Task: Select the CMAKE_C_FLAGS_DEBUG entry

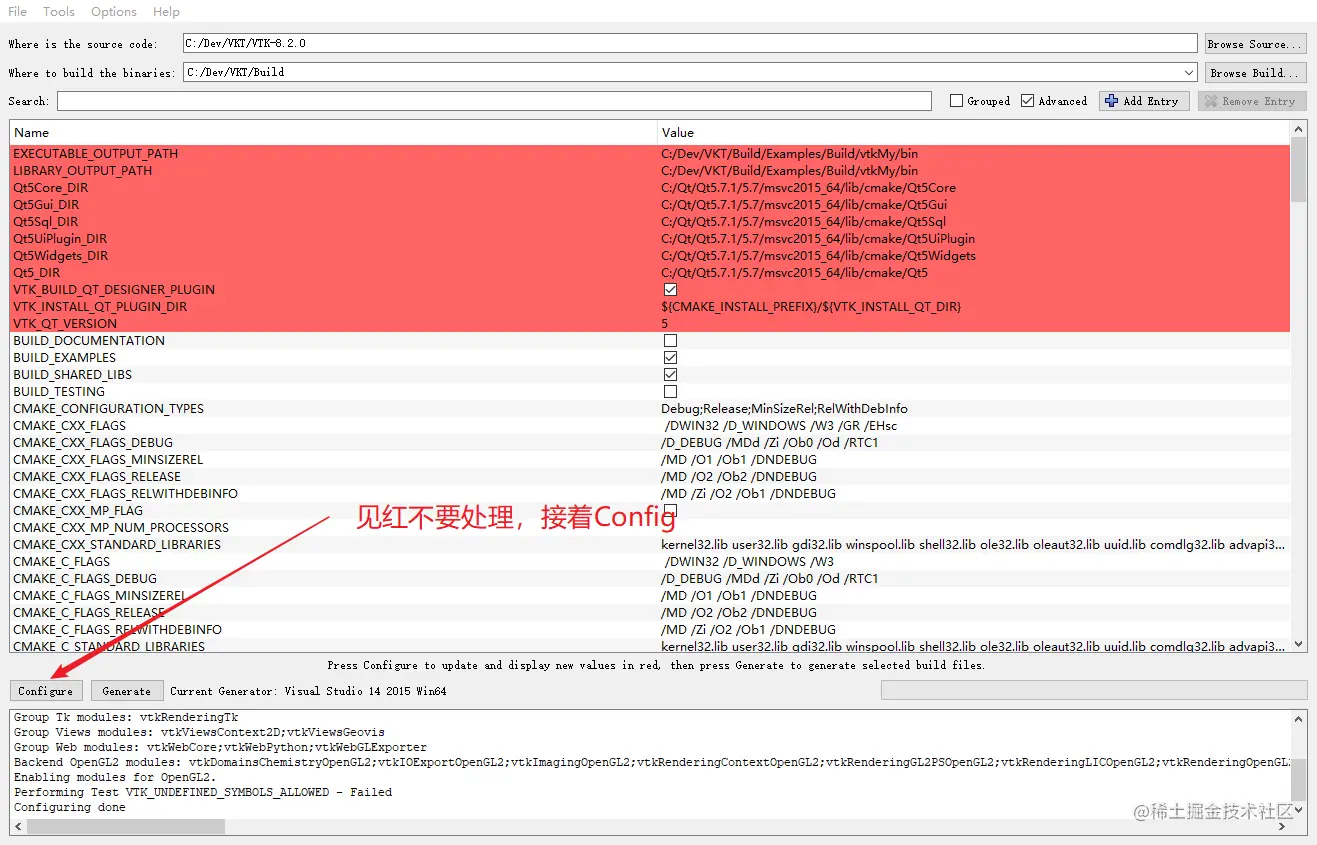Action: tap(85, 579)
